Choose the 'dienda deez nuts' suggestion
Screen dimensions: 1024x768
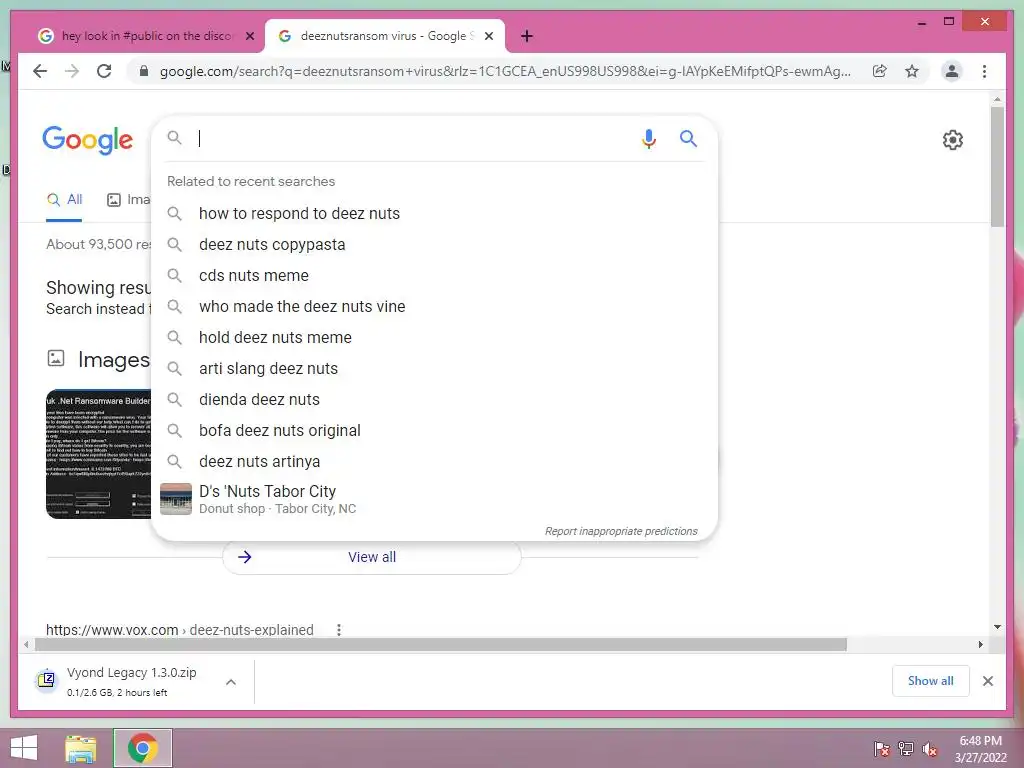pos(259,400)
